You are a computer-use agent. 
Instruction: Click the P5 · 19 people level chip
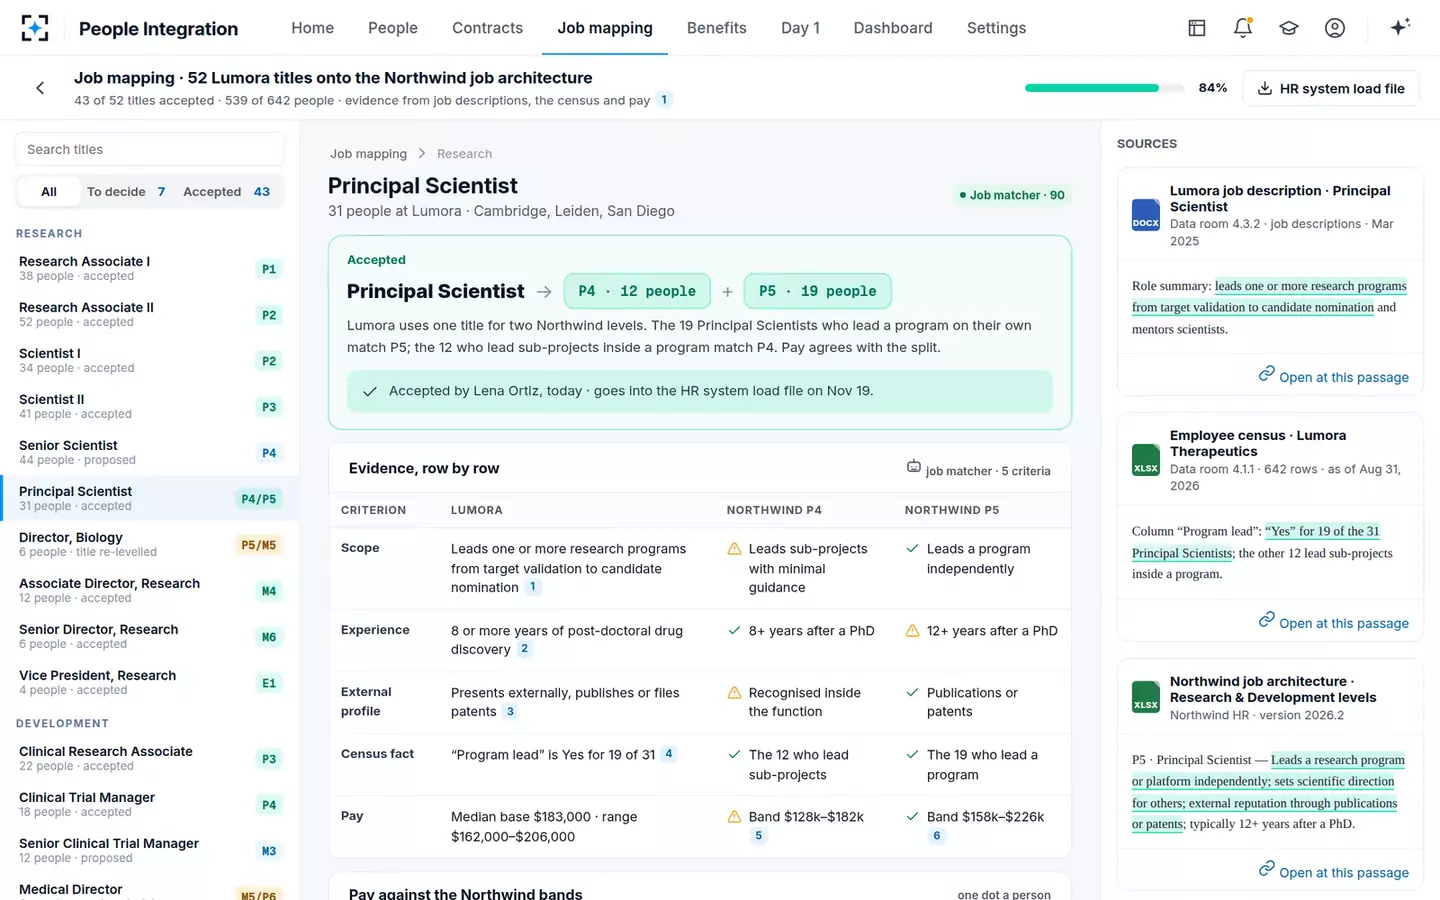(x=817, y=291)
